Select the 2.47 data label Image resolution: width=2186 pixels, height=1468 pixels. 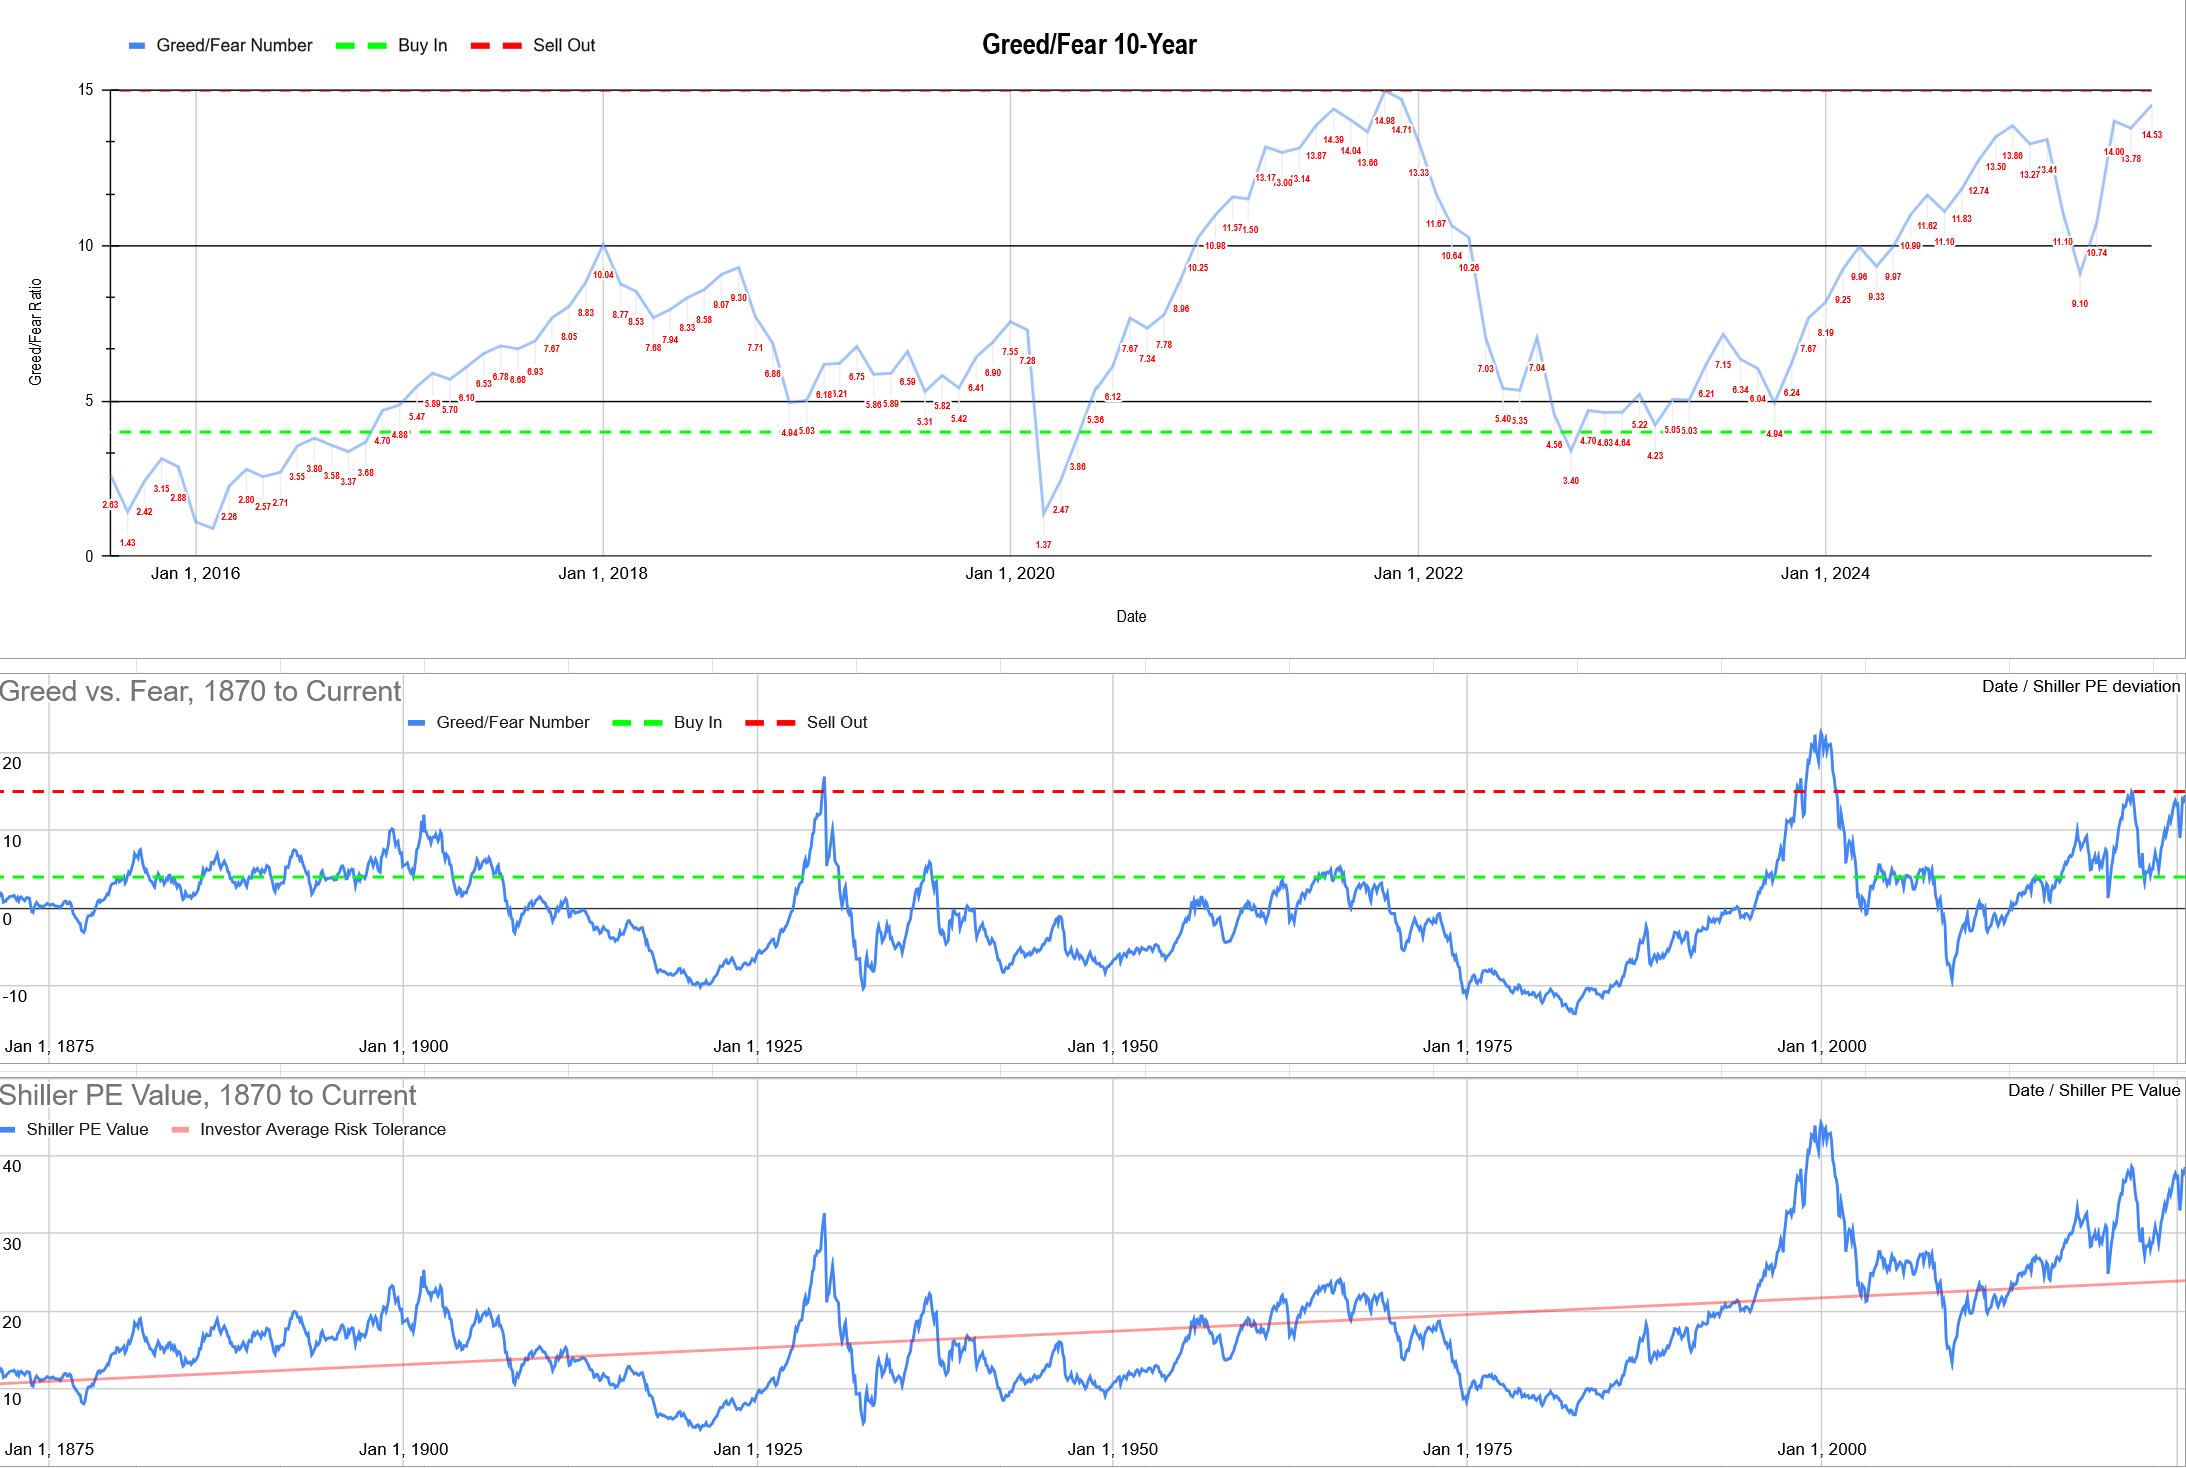tap(1061, 510)
